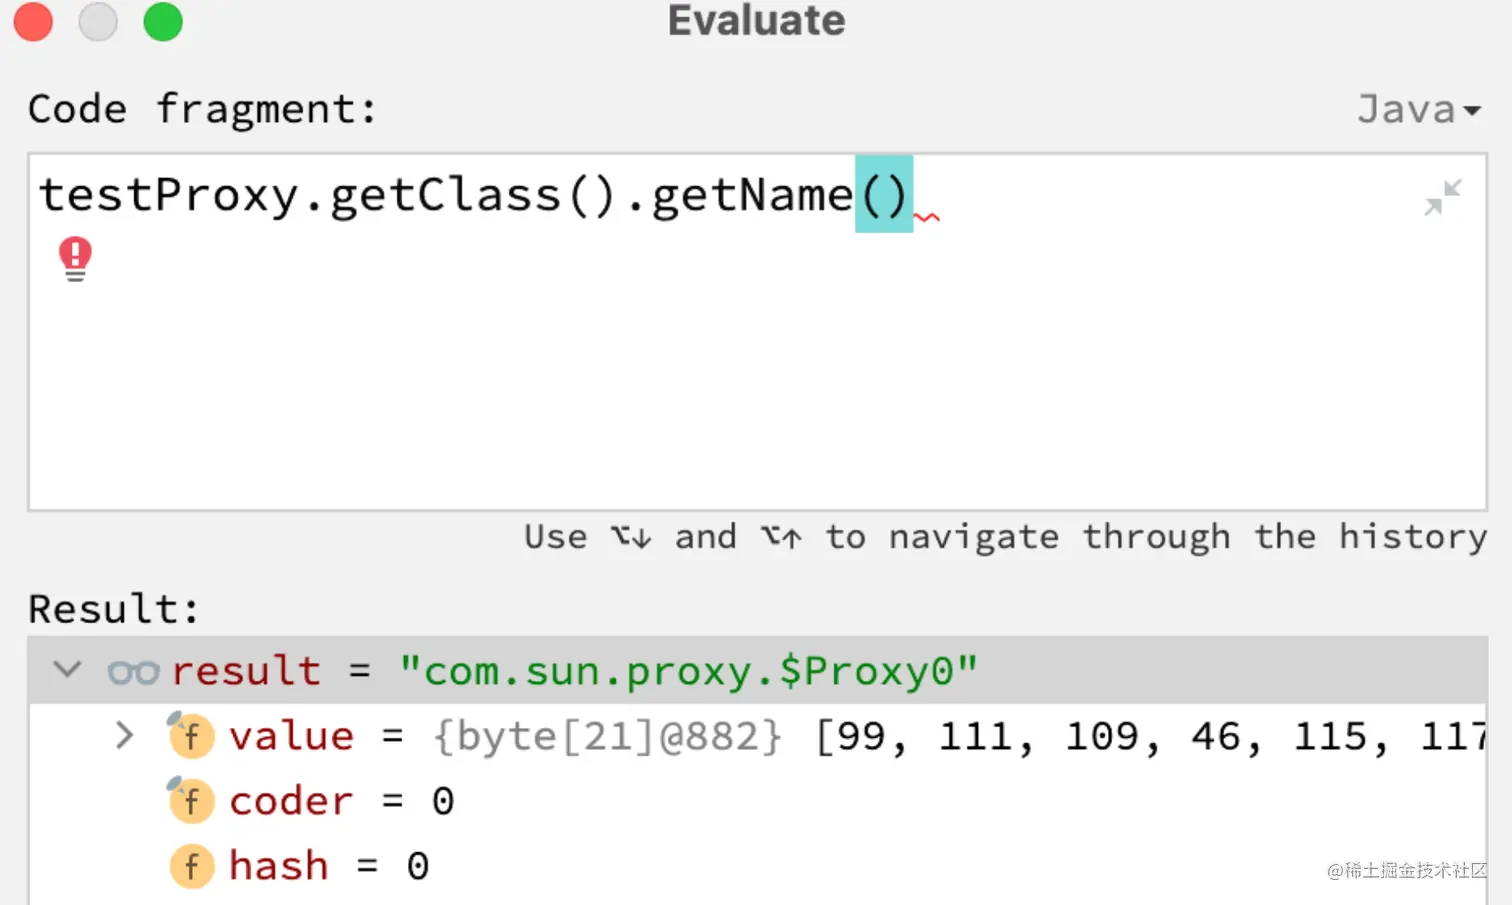The height and width of the screenshot is (905, 1512).
Task: Click the coder field icon
Action: (190, 801)
